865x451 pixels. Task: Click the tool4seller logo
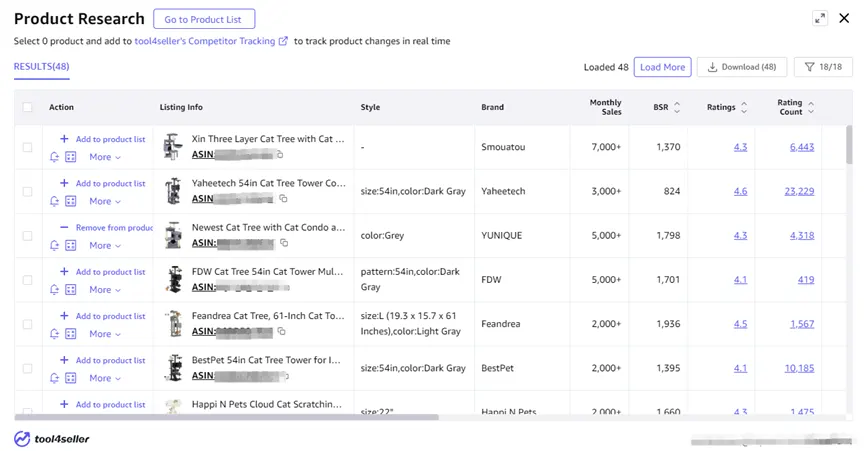coord(51,439)
